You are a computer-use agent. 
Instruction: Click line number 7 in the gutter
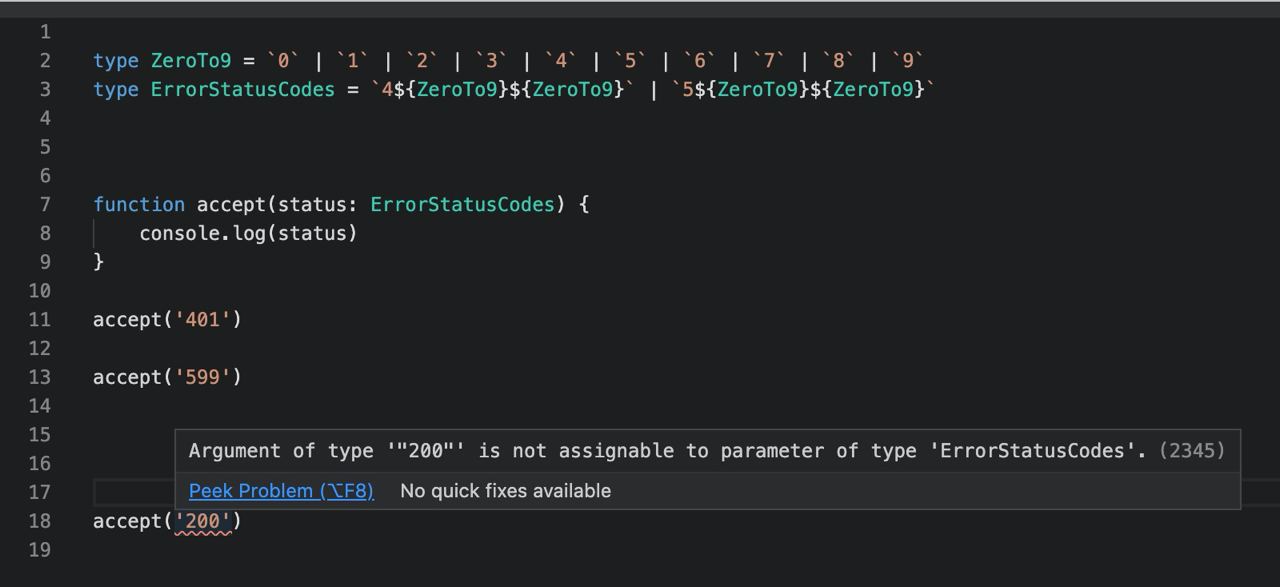click(45, 205)
